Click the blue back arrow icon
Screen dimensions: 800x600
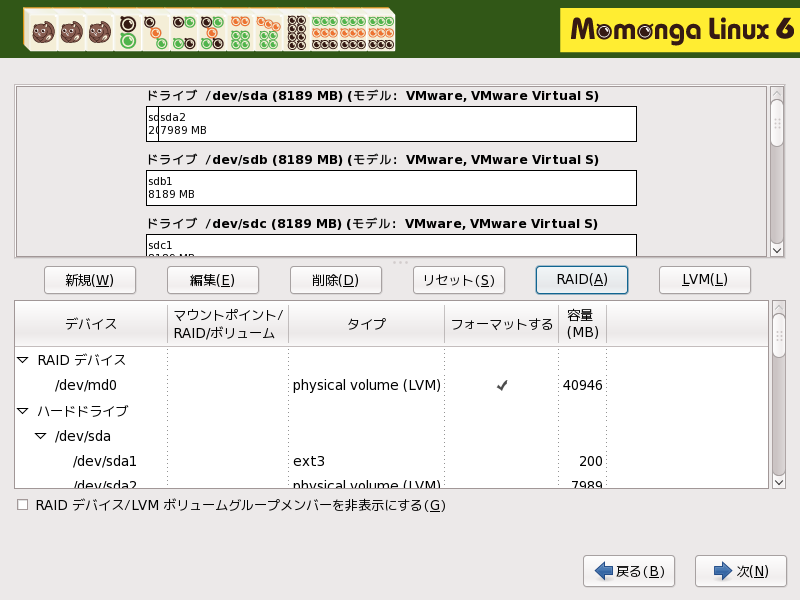[x=604, y=571]
